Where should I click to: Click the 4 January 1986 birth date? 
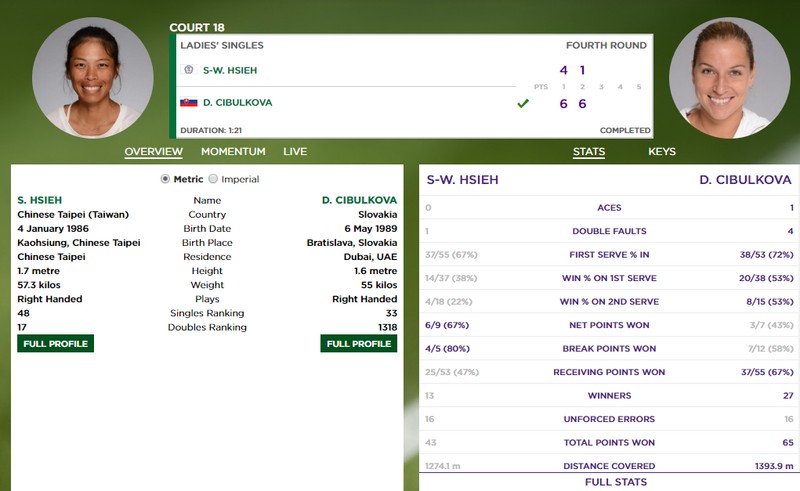coord(53,229)
